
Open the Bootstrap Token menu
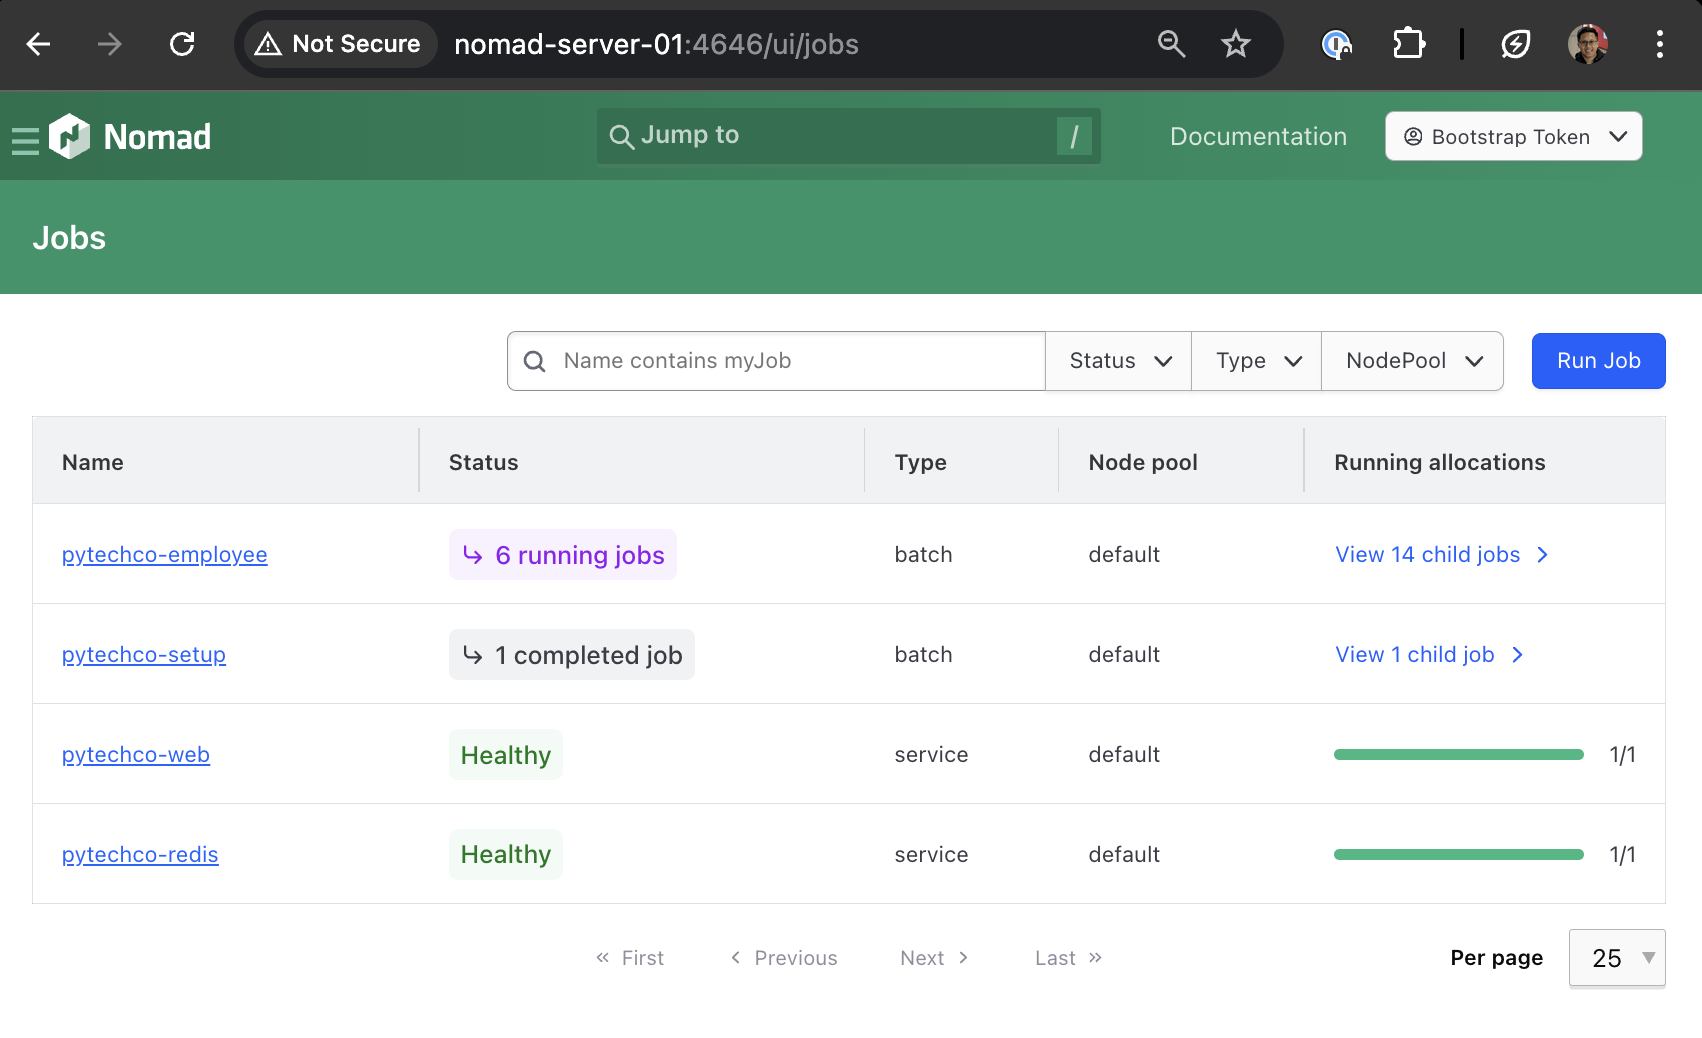(1513, 137)
